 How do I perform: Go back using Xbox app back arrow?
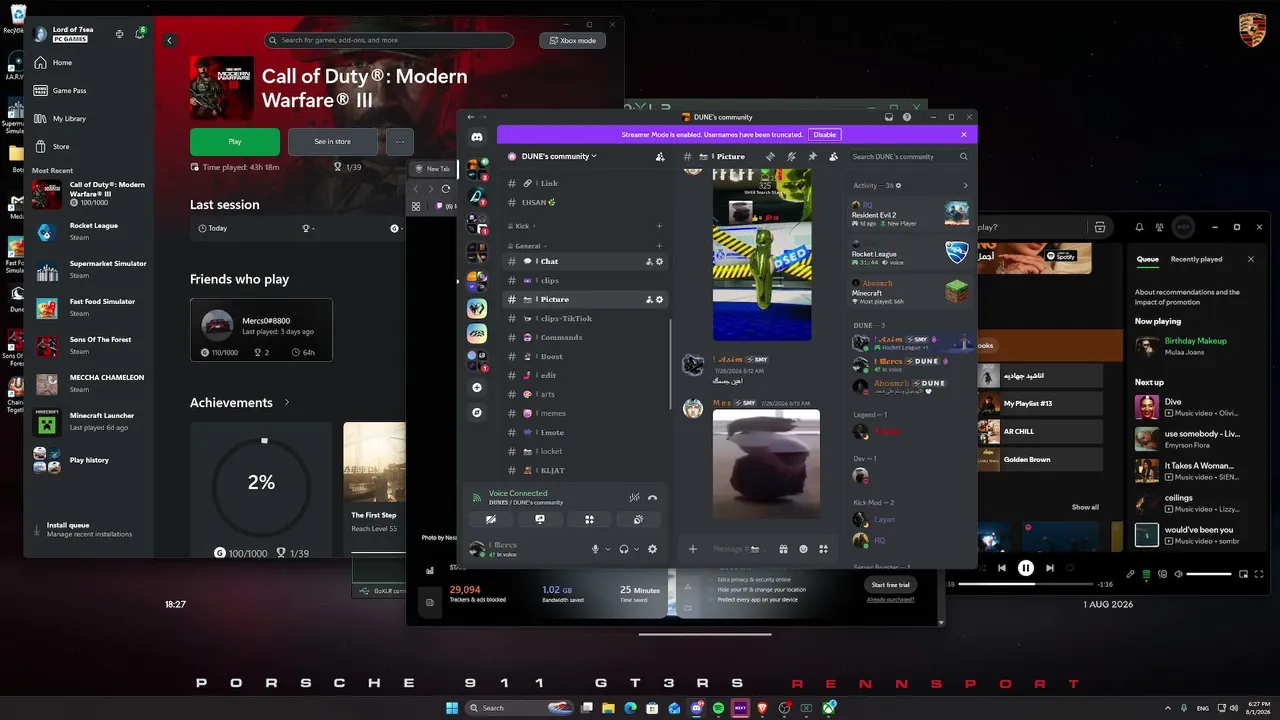tap(170, 40)
